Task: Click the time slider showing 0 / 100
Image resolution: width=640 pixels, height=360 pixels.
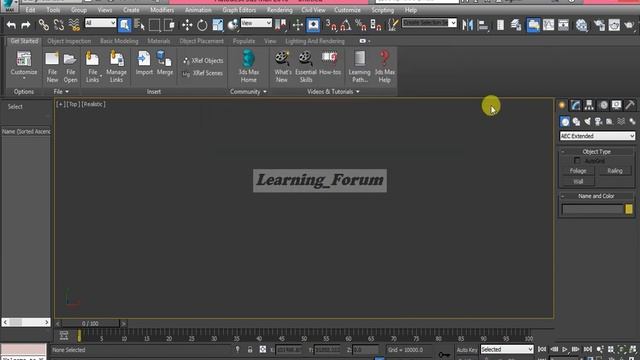Action: click(x=90, y=323)
